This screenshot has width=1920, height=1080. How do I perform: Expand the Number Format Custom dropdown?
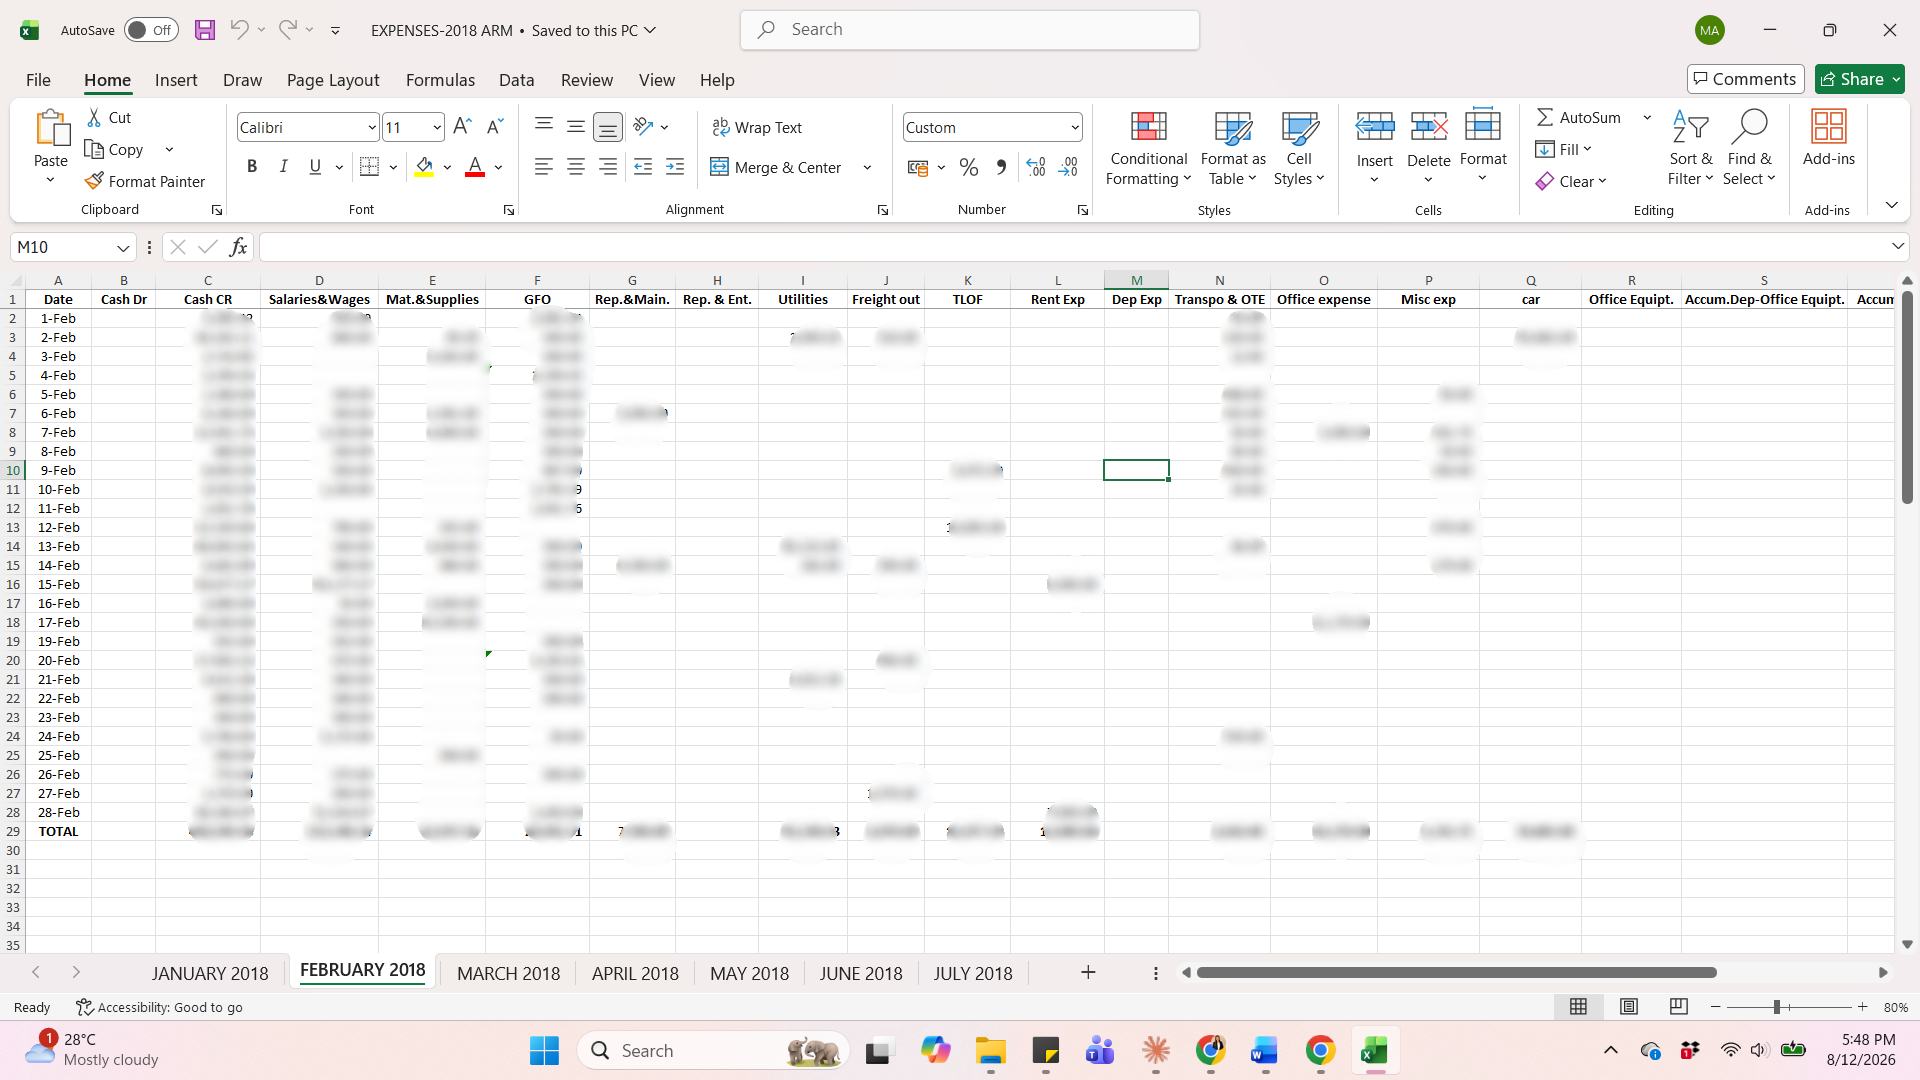[x=1075, y=127]
